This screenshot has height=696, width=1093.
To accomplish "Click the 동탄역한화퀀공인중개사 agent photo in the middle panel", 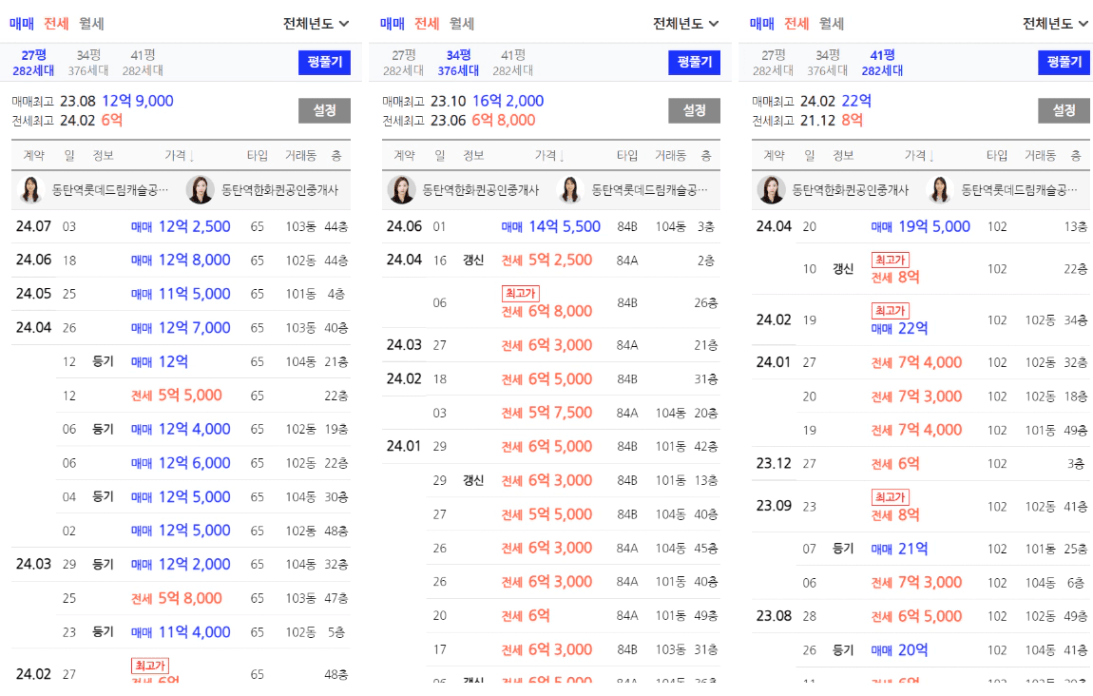I will 401,189.
